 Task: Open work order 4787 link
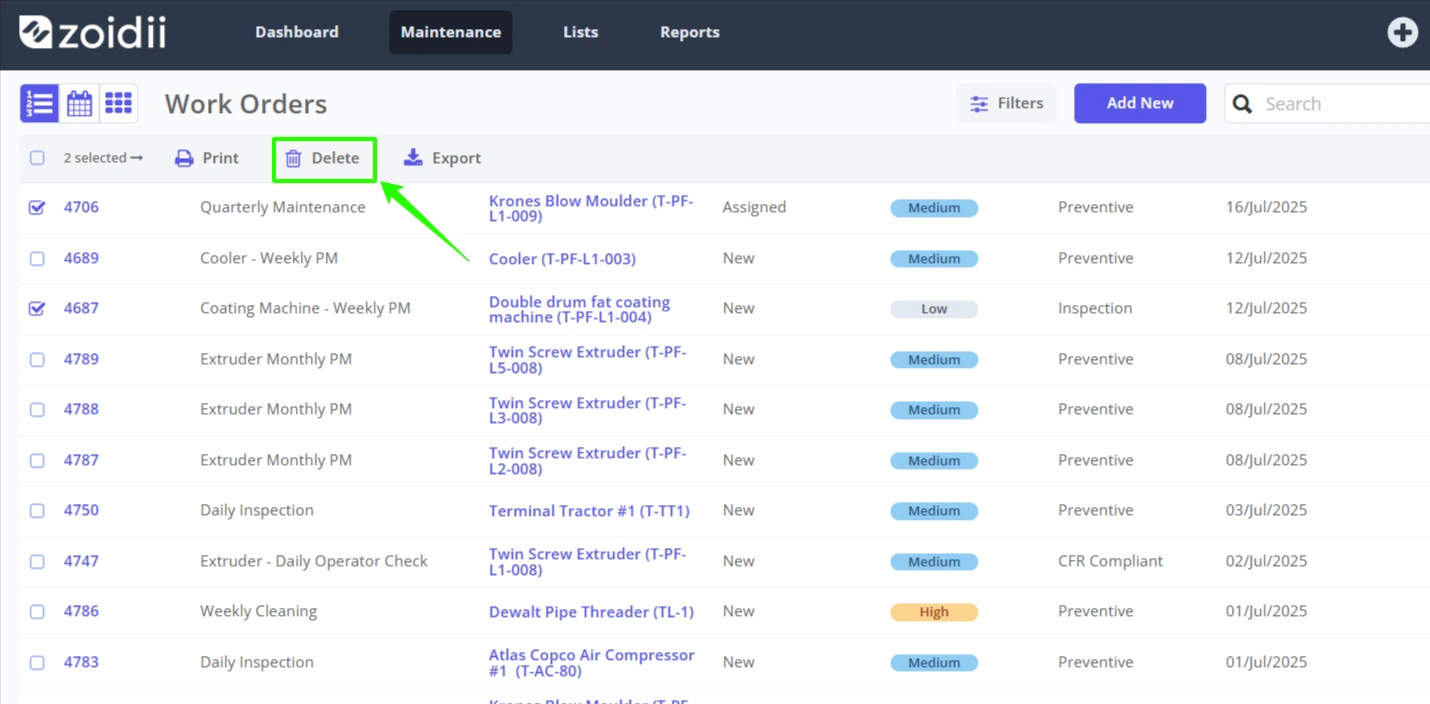coord(81,460)
